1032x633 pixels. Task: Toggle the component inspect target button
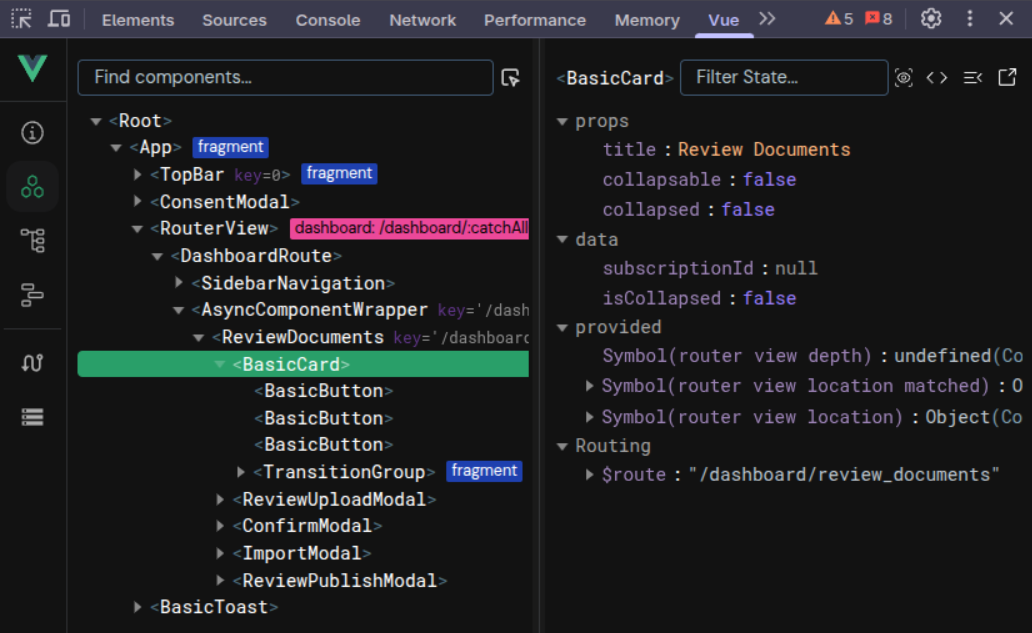[x=510, y=77]
